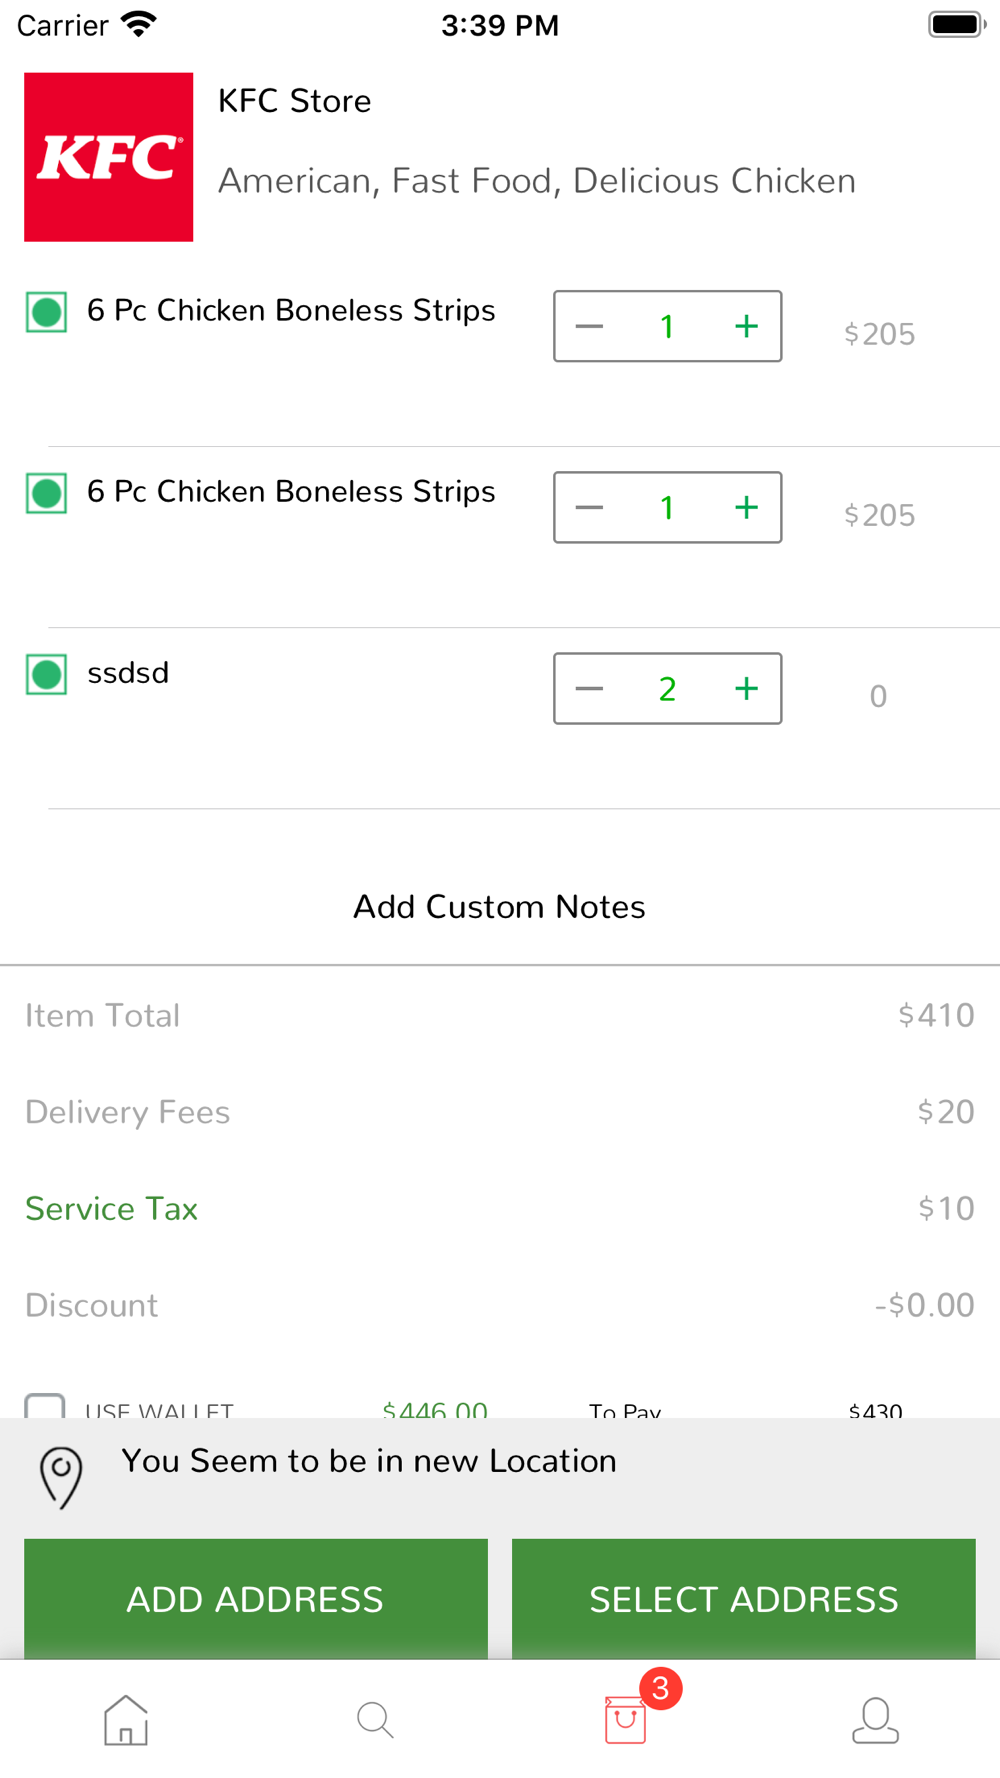Increase quantity of ssdsd item

tap(746, 689)
